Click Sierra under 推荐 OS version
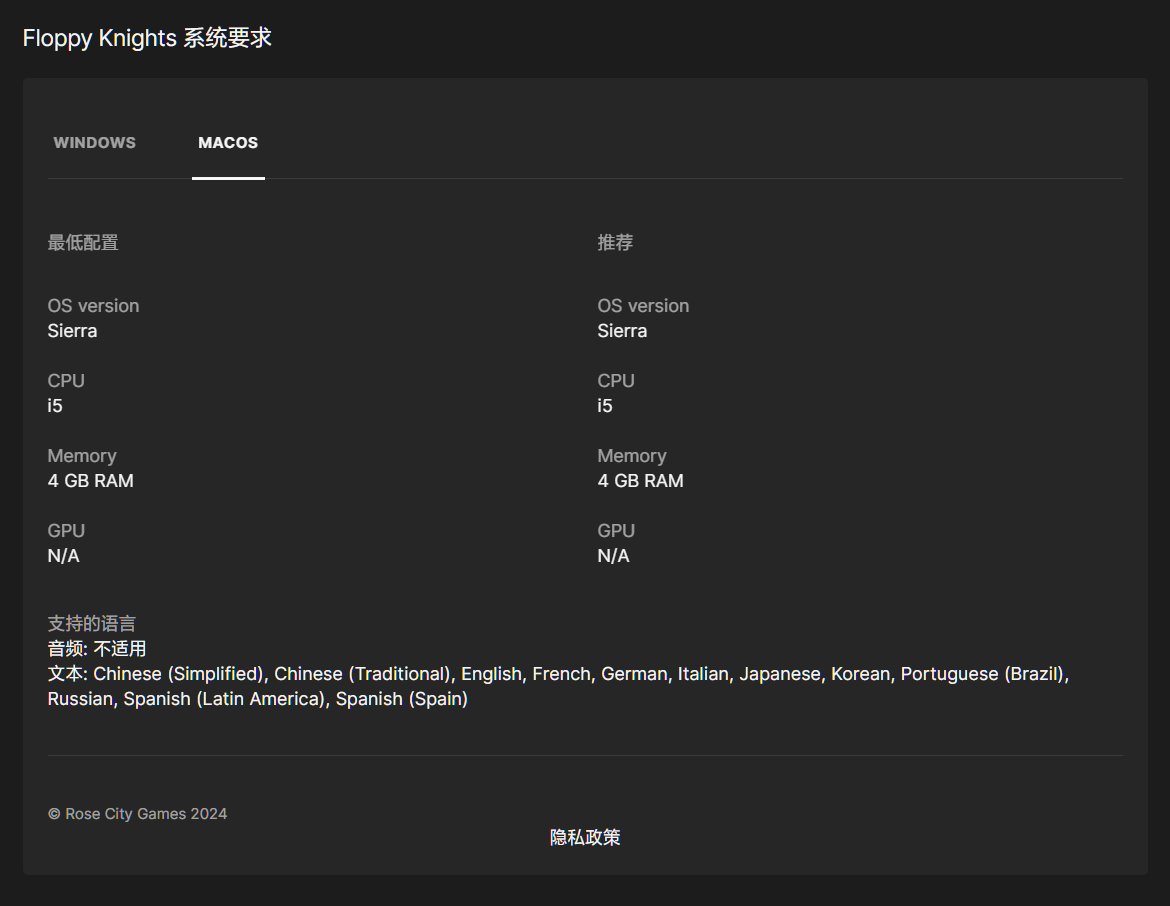The image size is (1170, 906). pos(622,331)
